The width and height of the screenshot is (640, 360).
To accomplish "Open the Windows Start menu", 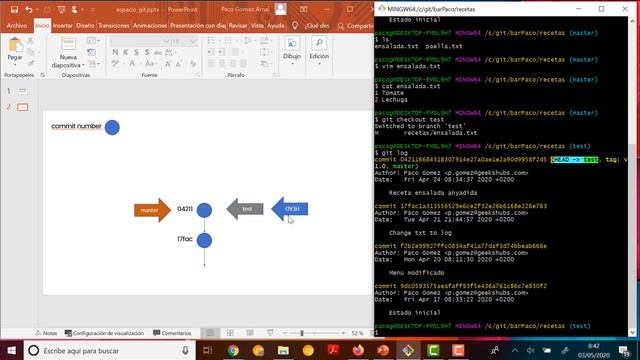I will tap(11, 351).
